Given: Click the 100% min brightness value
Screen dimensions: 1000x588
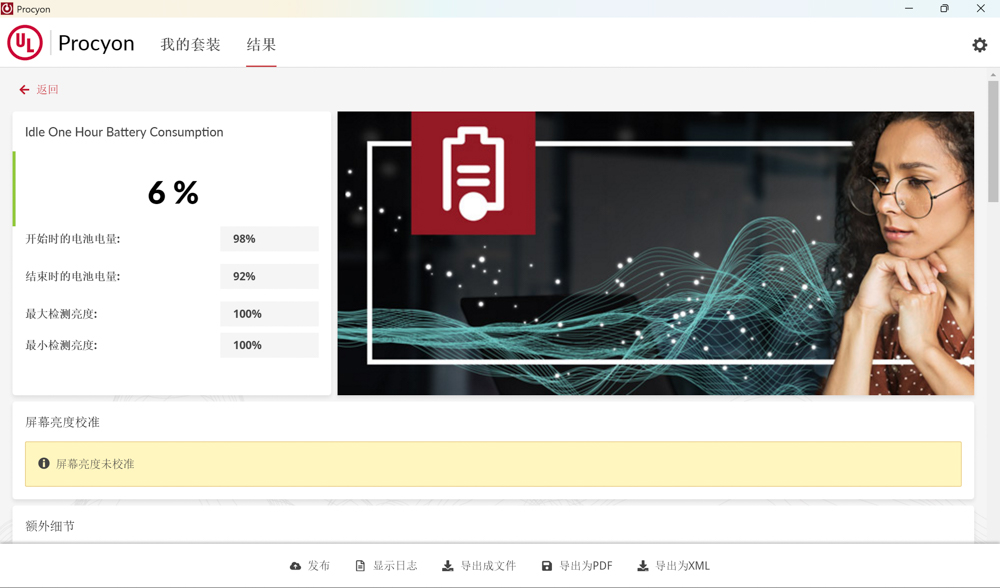Looking at the screenshot, I should pos(269,345).
